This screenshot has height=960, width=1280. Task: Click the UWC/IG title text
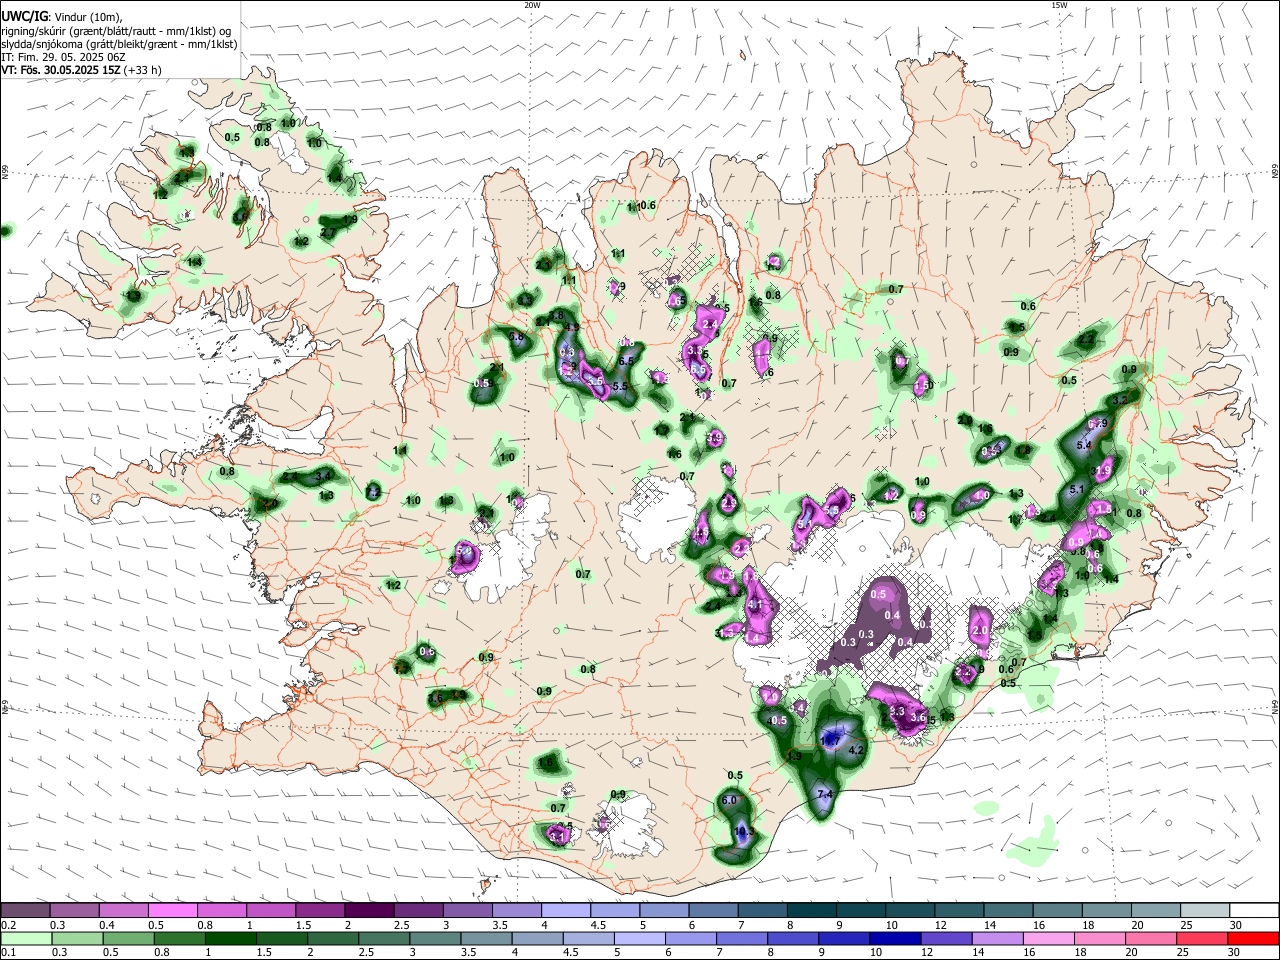[24, 16]
